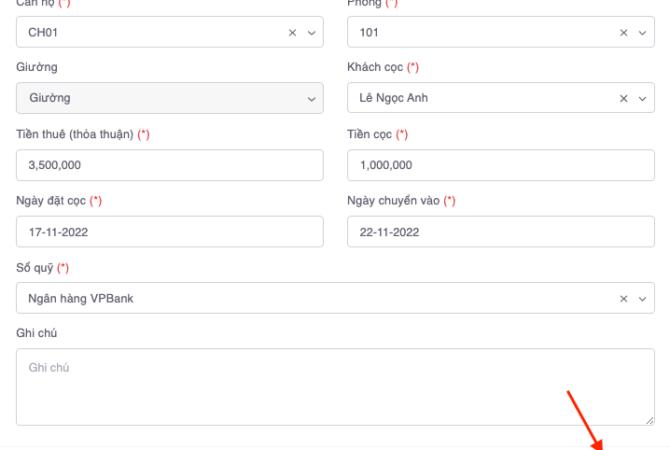Click the Giường placeholder in the bed field

tap(49, 98)
